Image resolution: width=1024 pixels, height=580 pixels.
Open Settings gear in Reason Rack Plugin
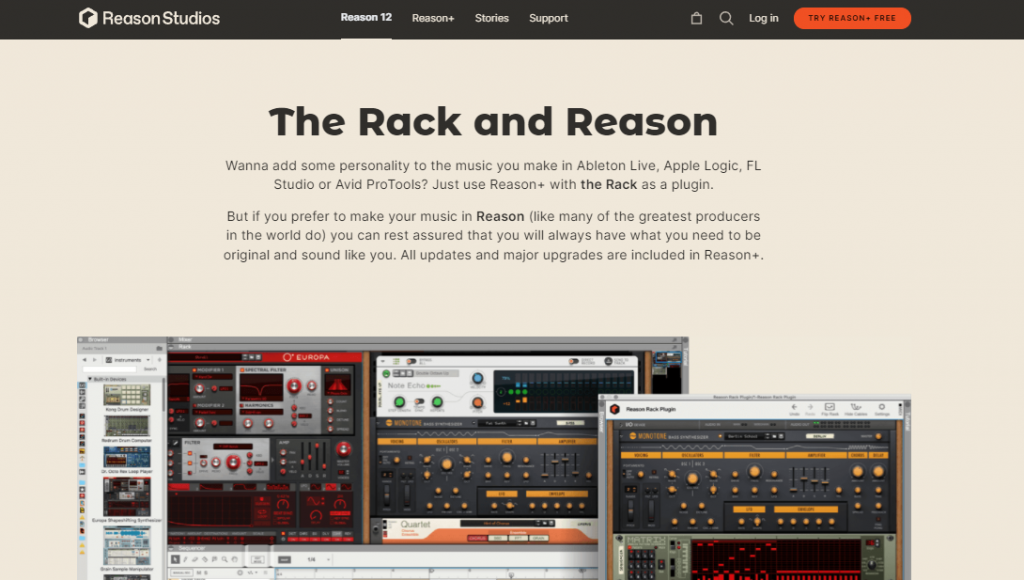pos(882,409)
